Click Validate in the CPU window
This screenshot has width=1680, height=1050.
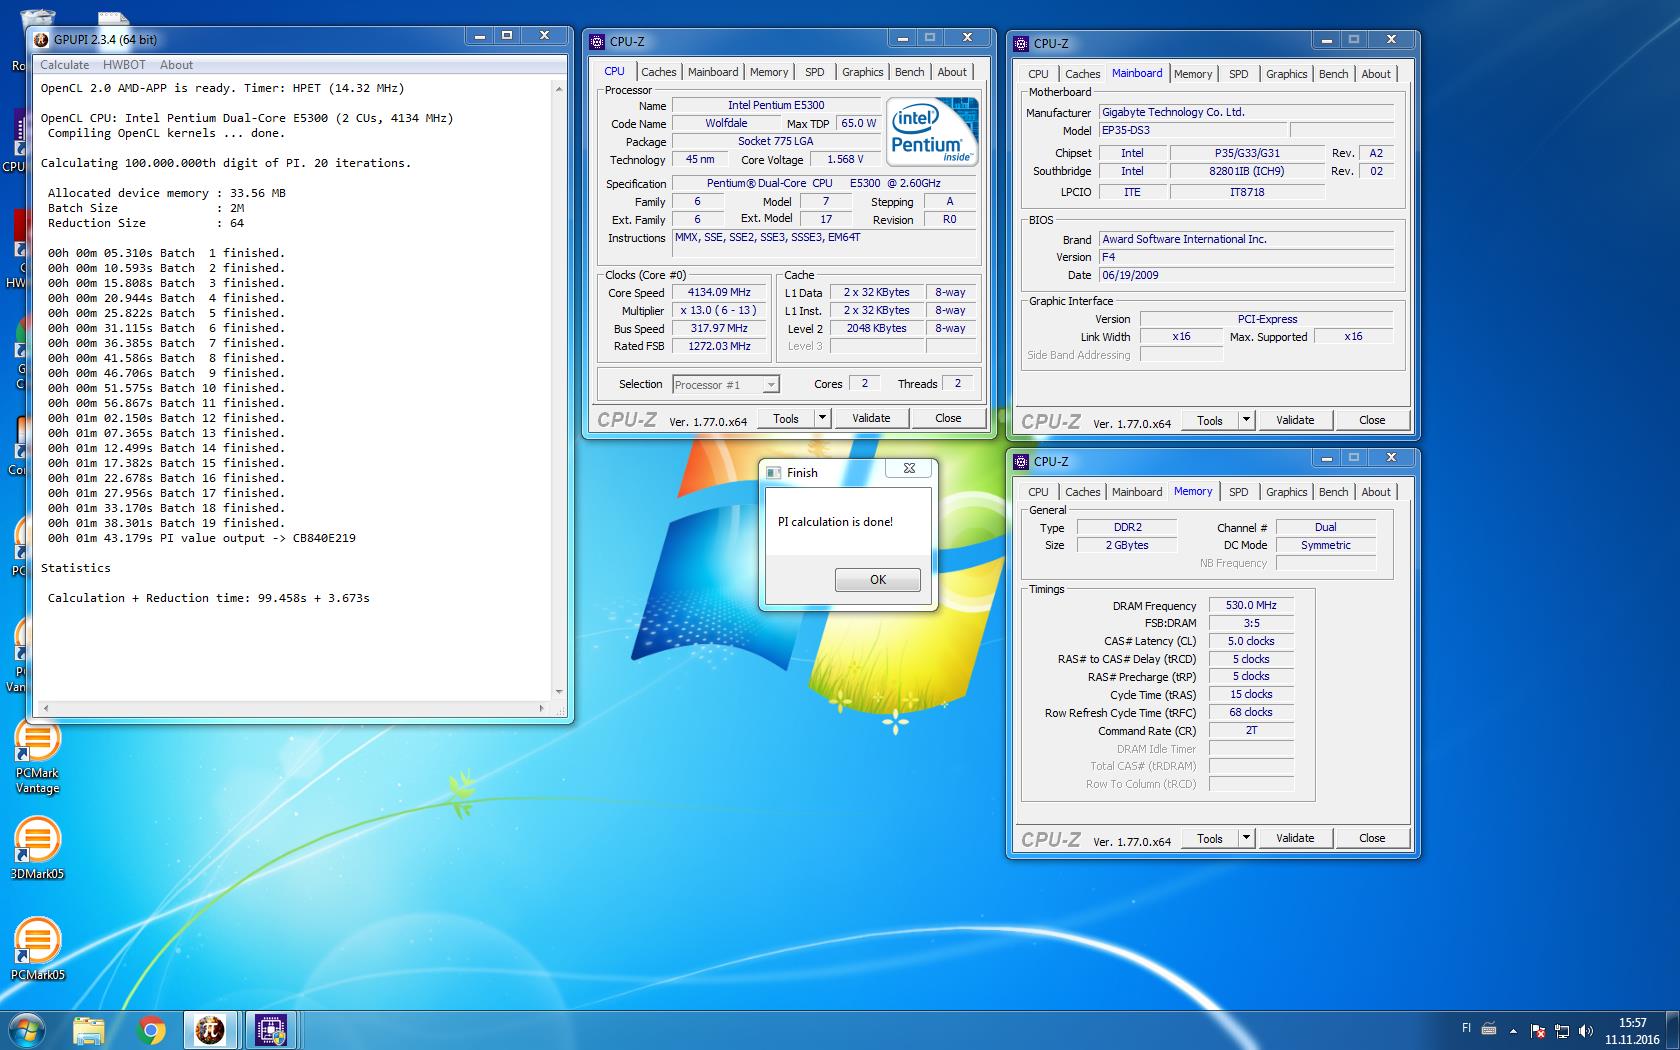click(871, 418)
